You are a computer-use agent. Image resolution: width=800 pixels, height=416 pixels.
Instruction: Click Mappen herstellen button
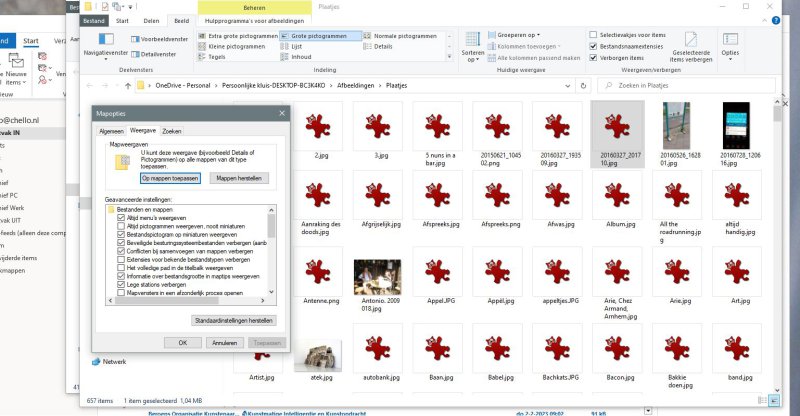tap(239, 178)
